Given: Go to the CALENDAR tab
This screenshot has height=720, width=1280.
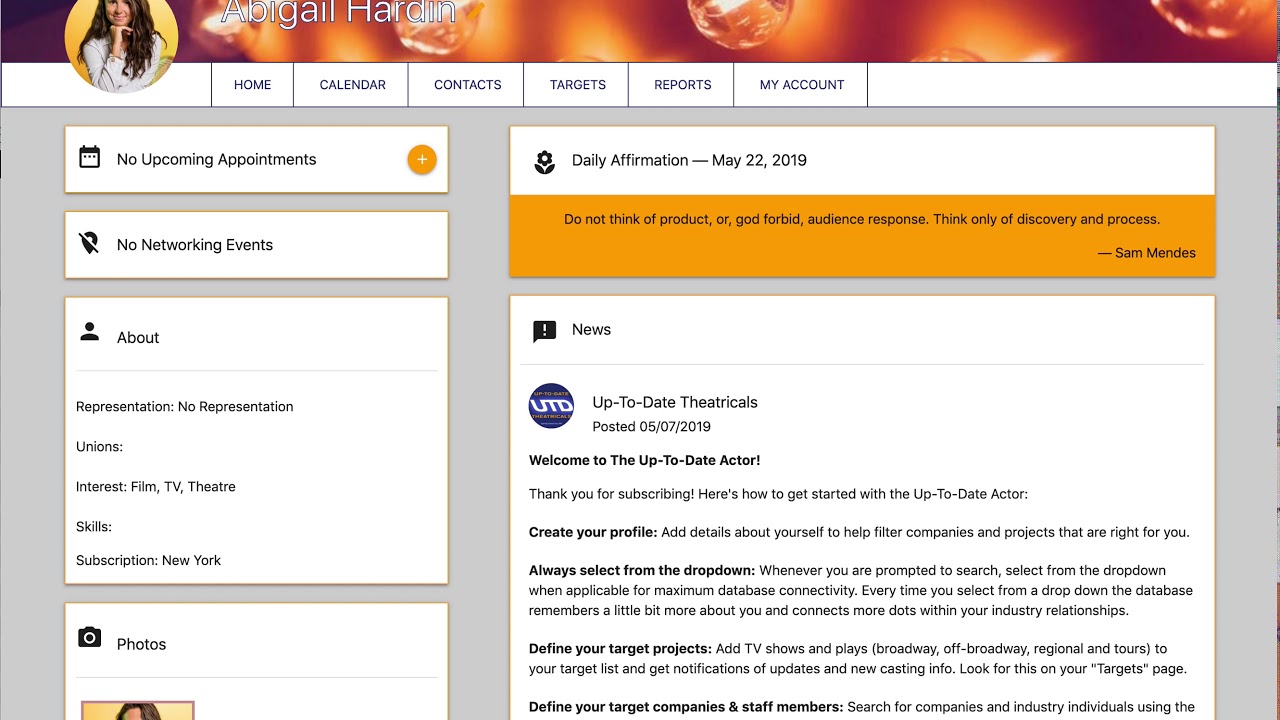Looking at the screenshot, I should pos(352,85).
